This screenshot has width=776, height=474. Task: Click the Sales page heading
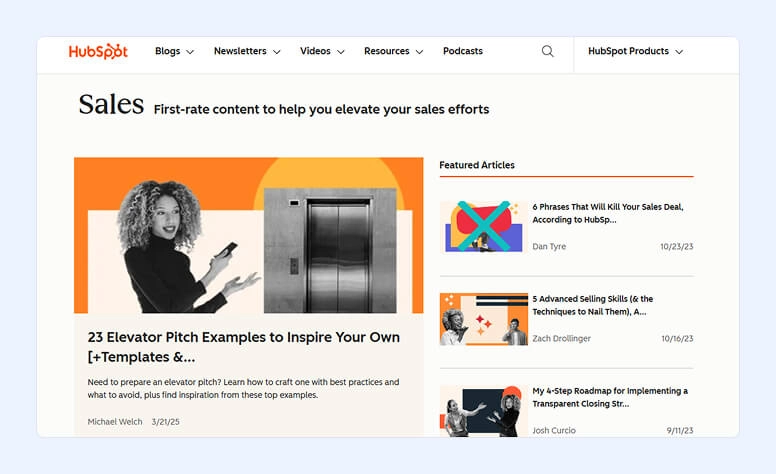pos(111,104)
